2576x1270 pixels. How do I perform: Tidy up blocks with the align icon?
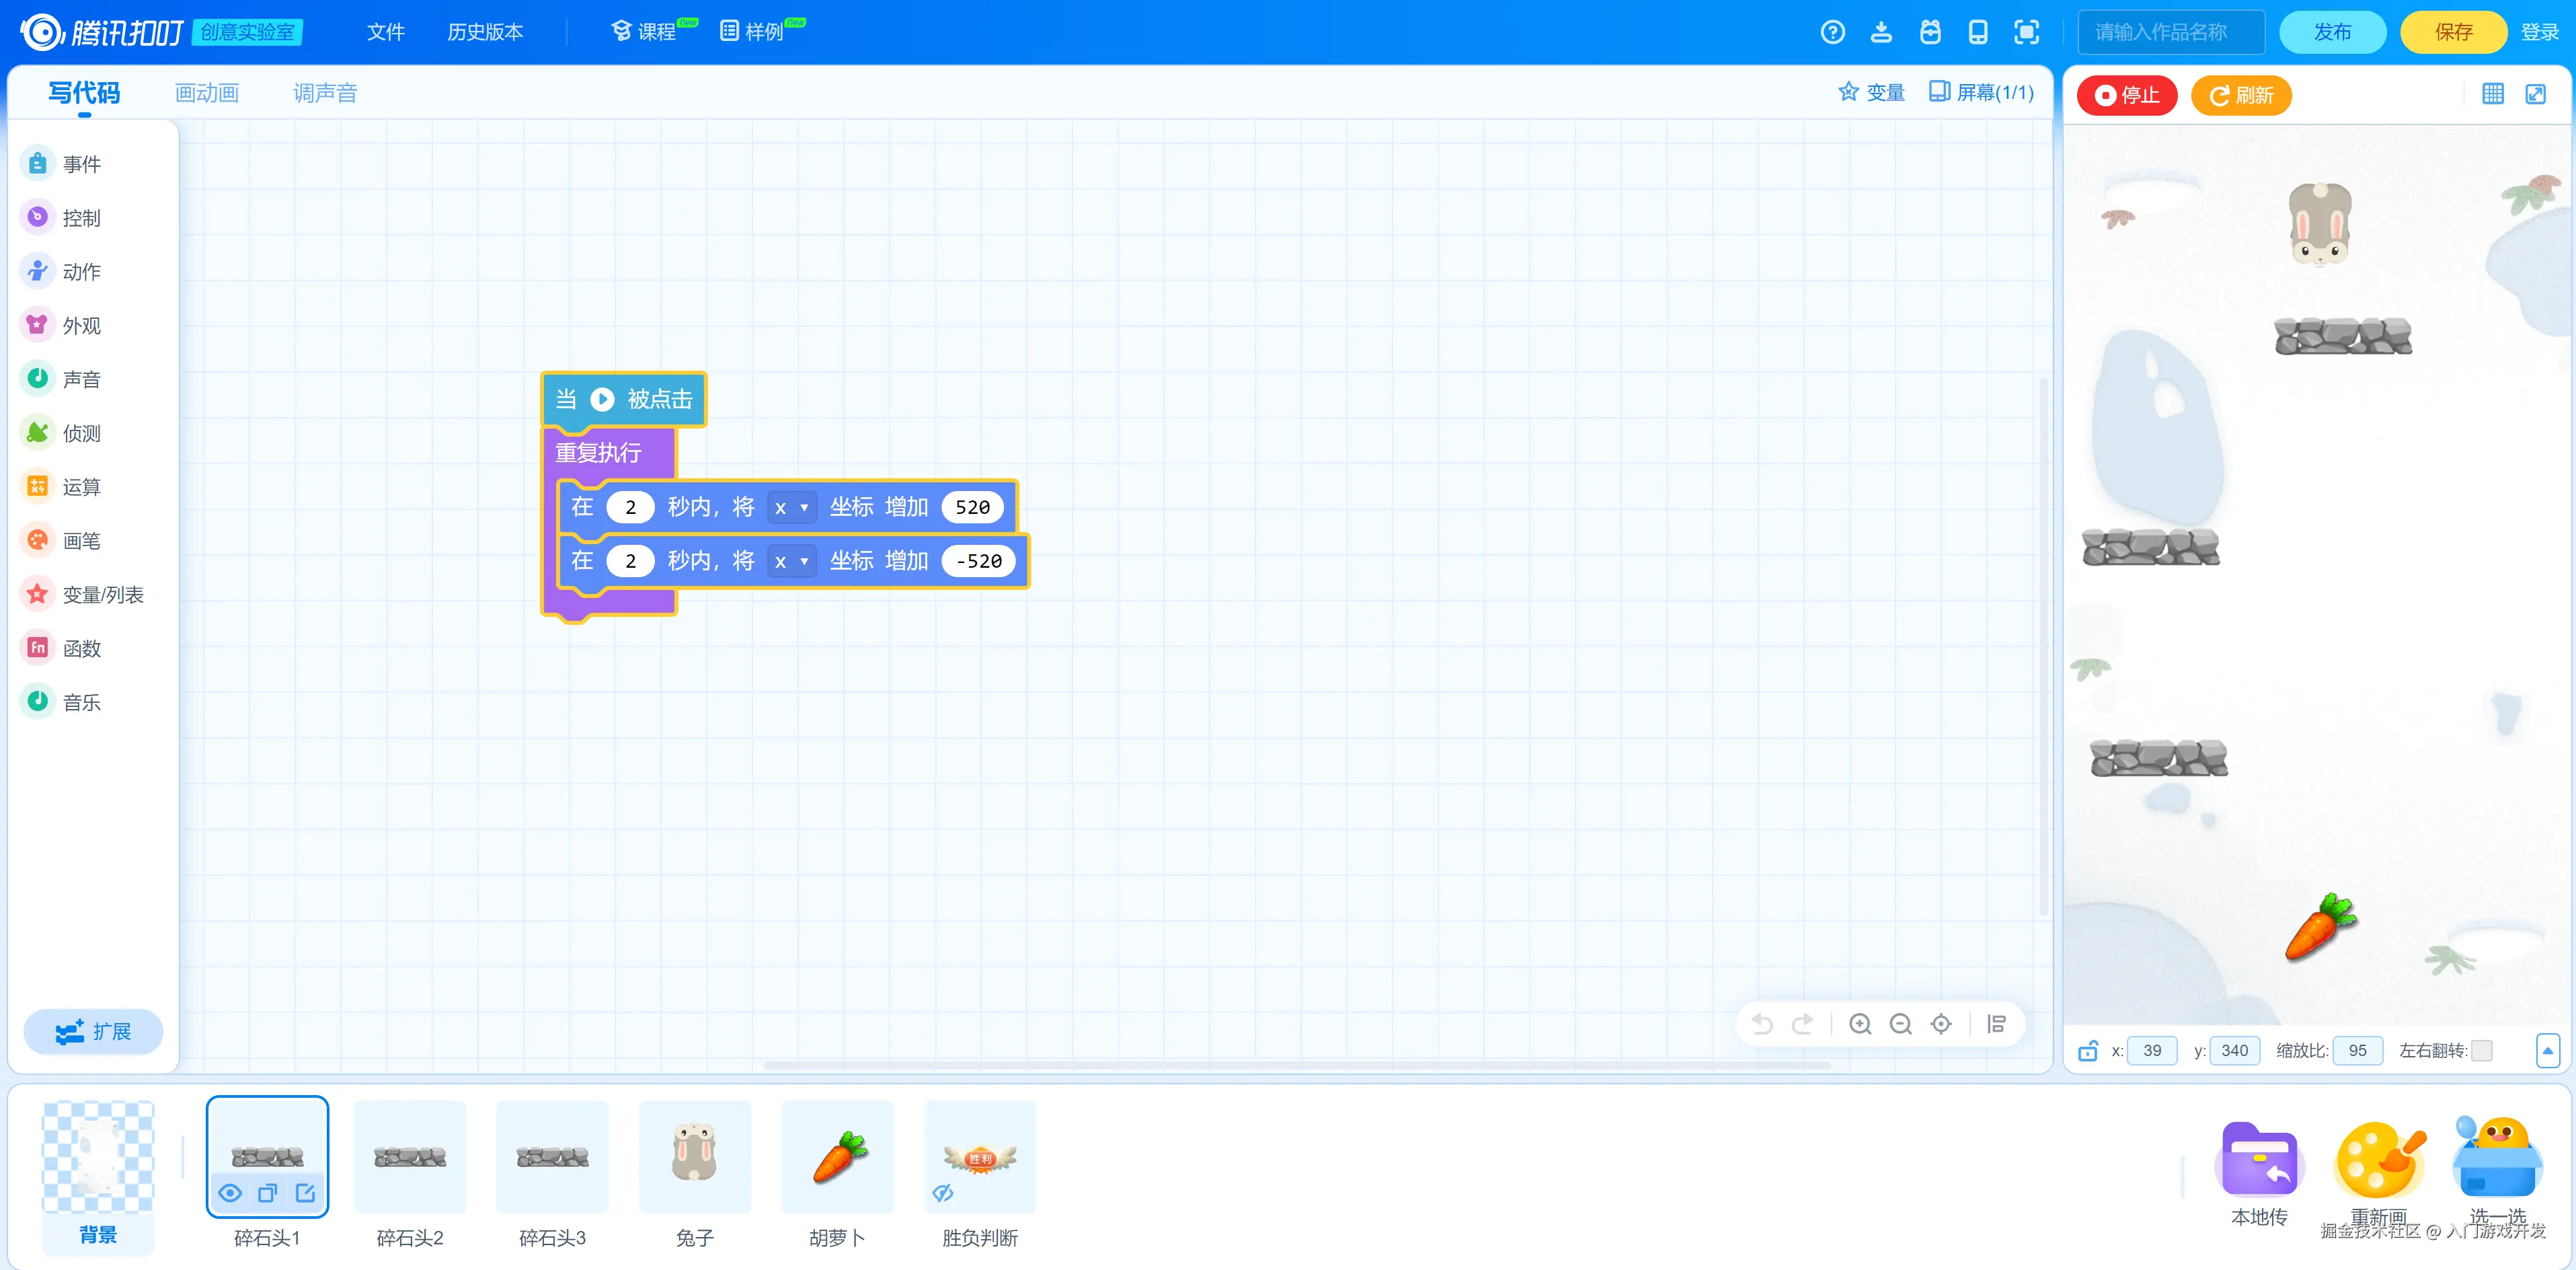pos(1996,1024)
